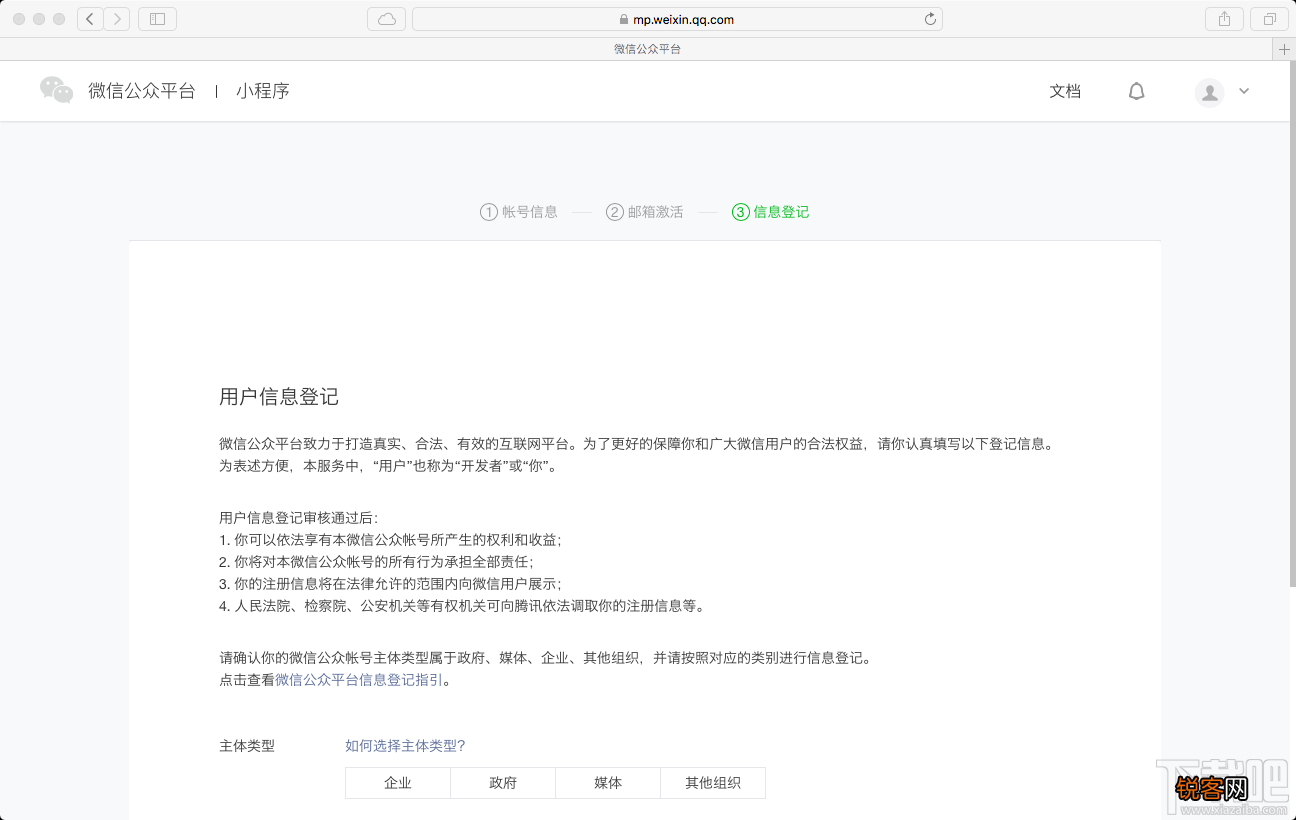
Task: Open 微信公众平台信息登记指引 link
Action: [x=359, y=680]
